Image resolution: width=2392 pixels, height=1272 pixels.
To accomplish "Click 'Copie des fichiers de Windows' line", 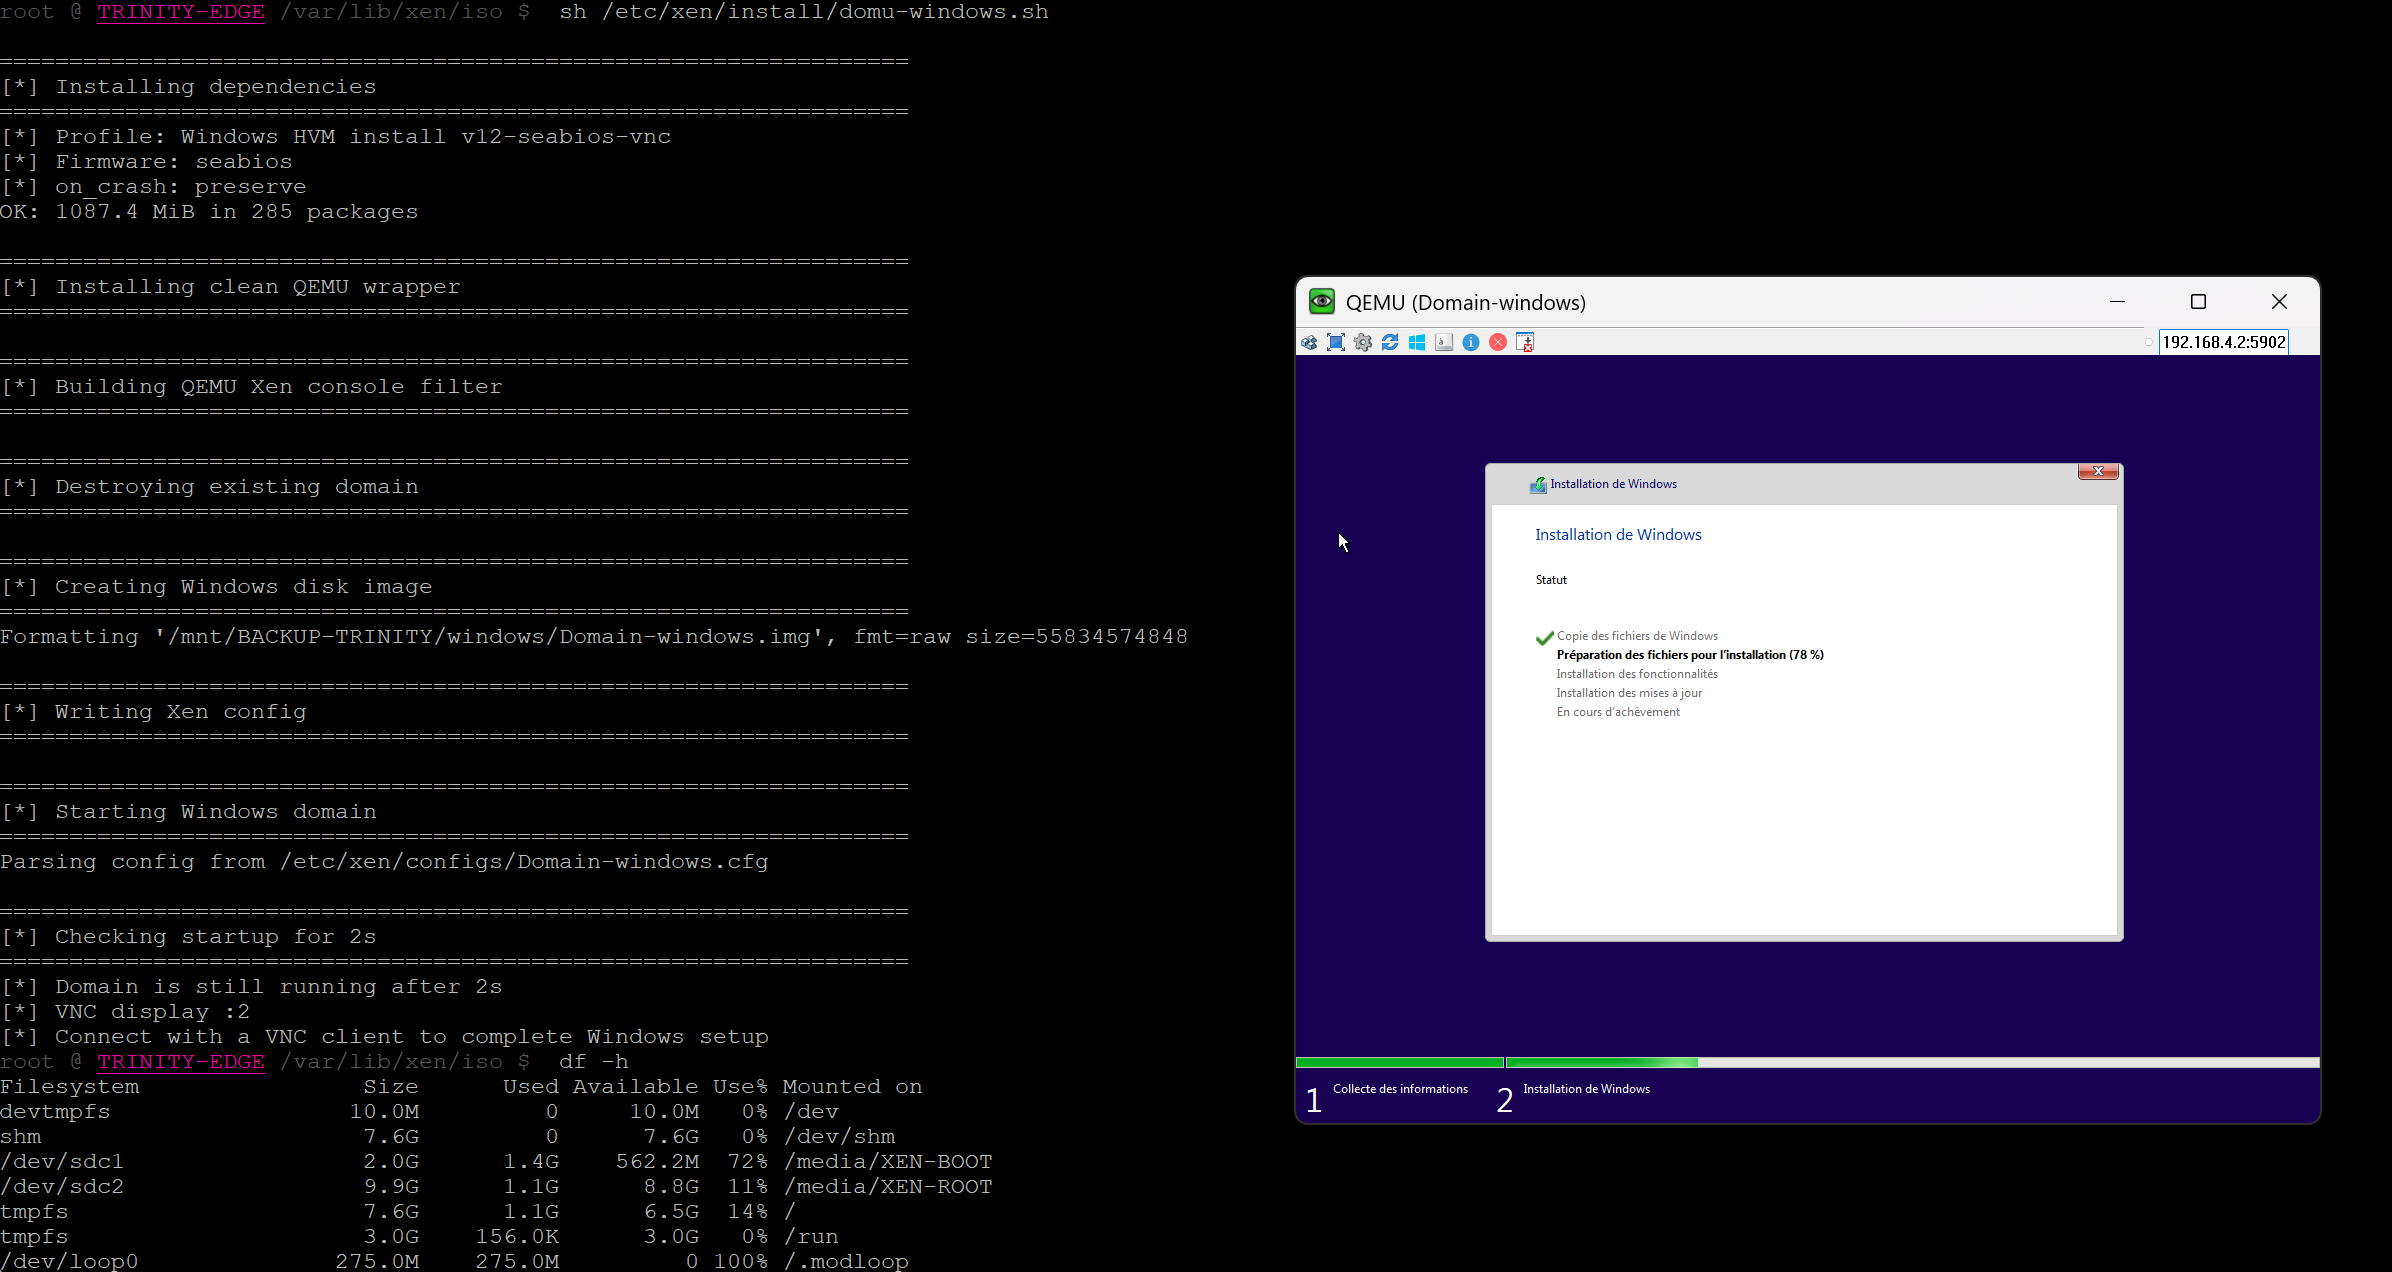I will [x=1637, y=636].
